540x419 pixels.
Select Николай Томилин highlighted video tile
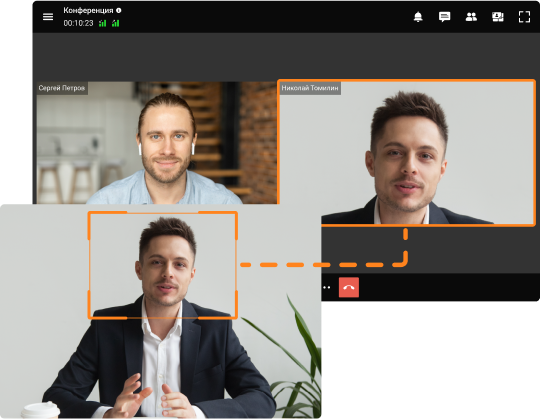(406, 153)
